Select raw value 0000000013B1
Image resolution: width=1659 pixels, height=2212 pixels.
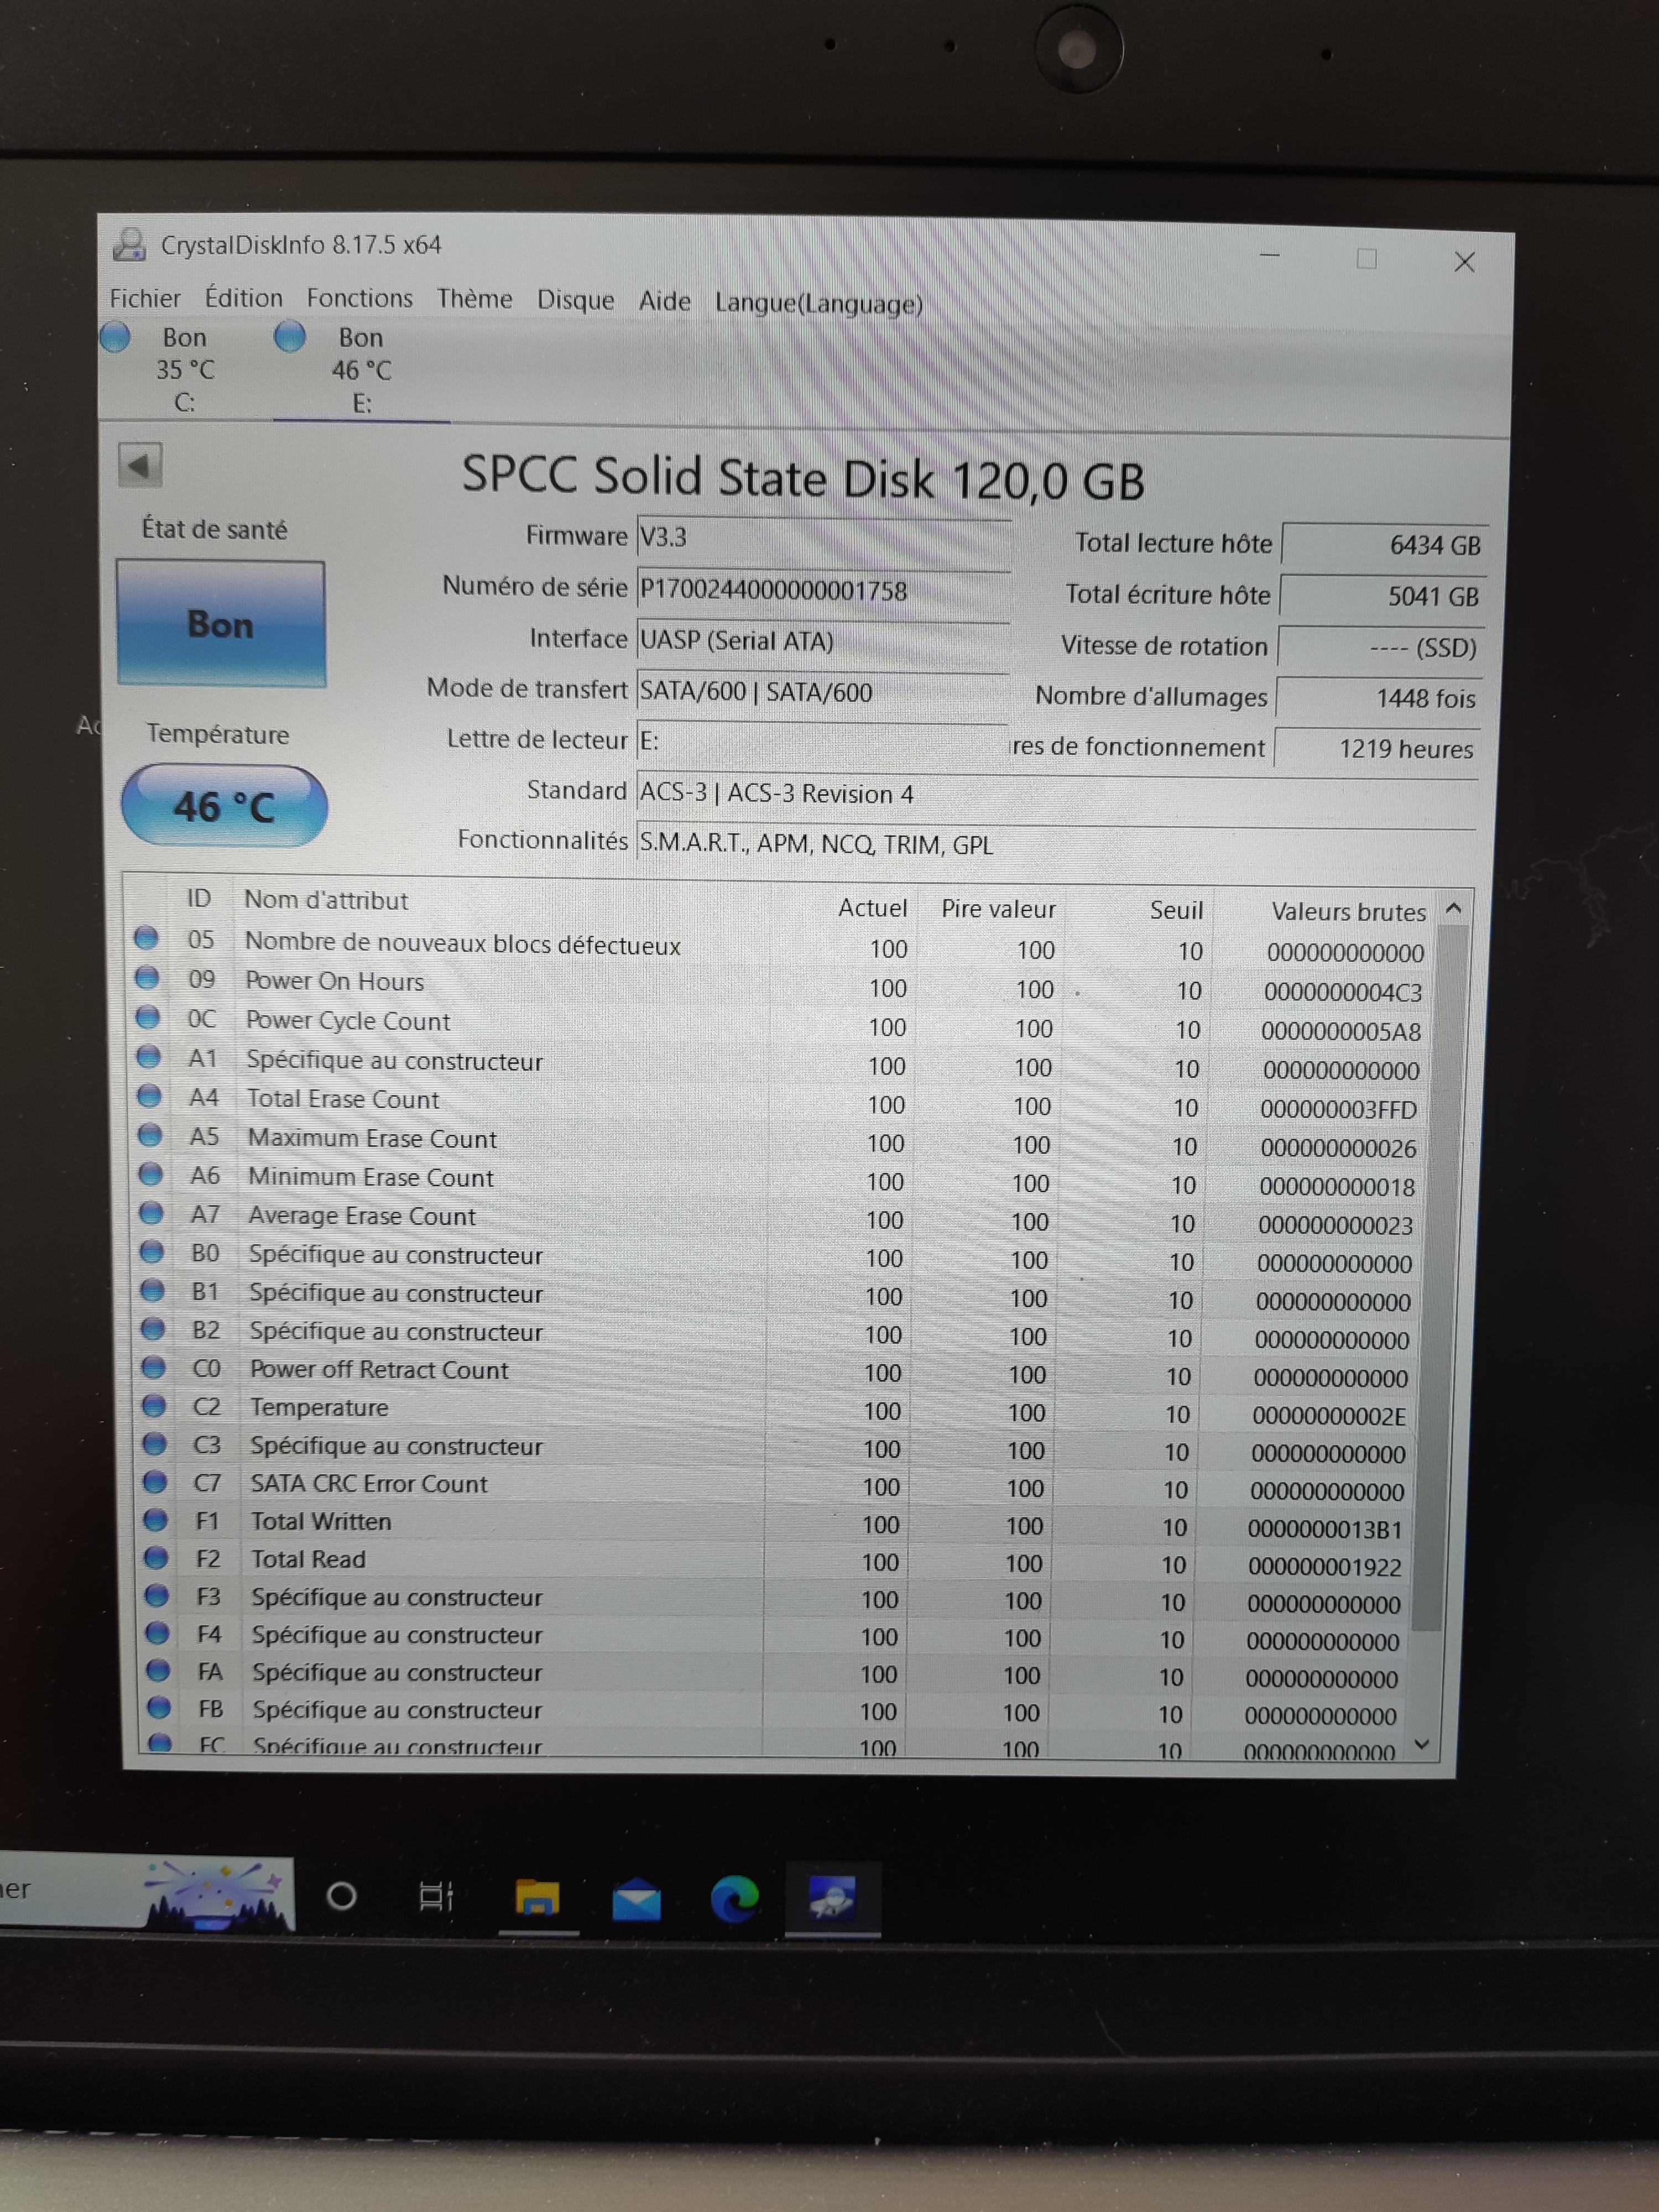coord(1325,1529)
